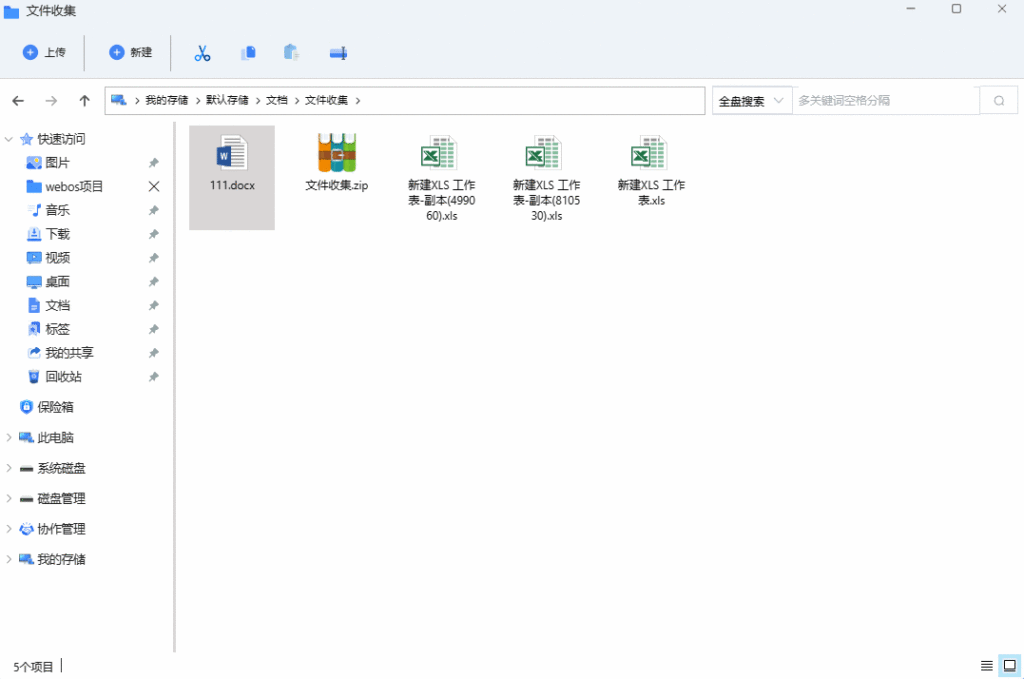Expand the 此电脑 tree node
The width and height of the screenshot is (1024, 679).
tap(9, 438)
